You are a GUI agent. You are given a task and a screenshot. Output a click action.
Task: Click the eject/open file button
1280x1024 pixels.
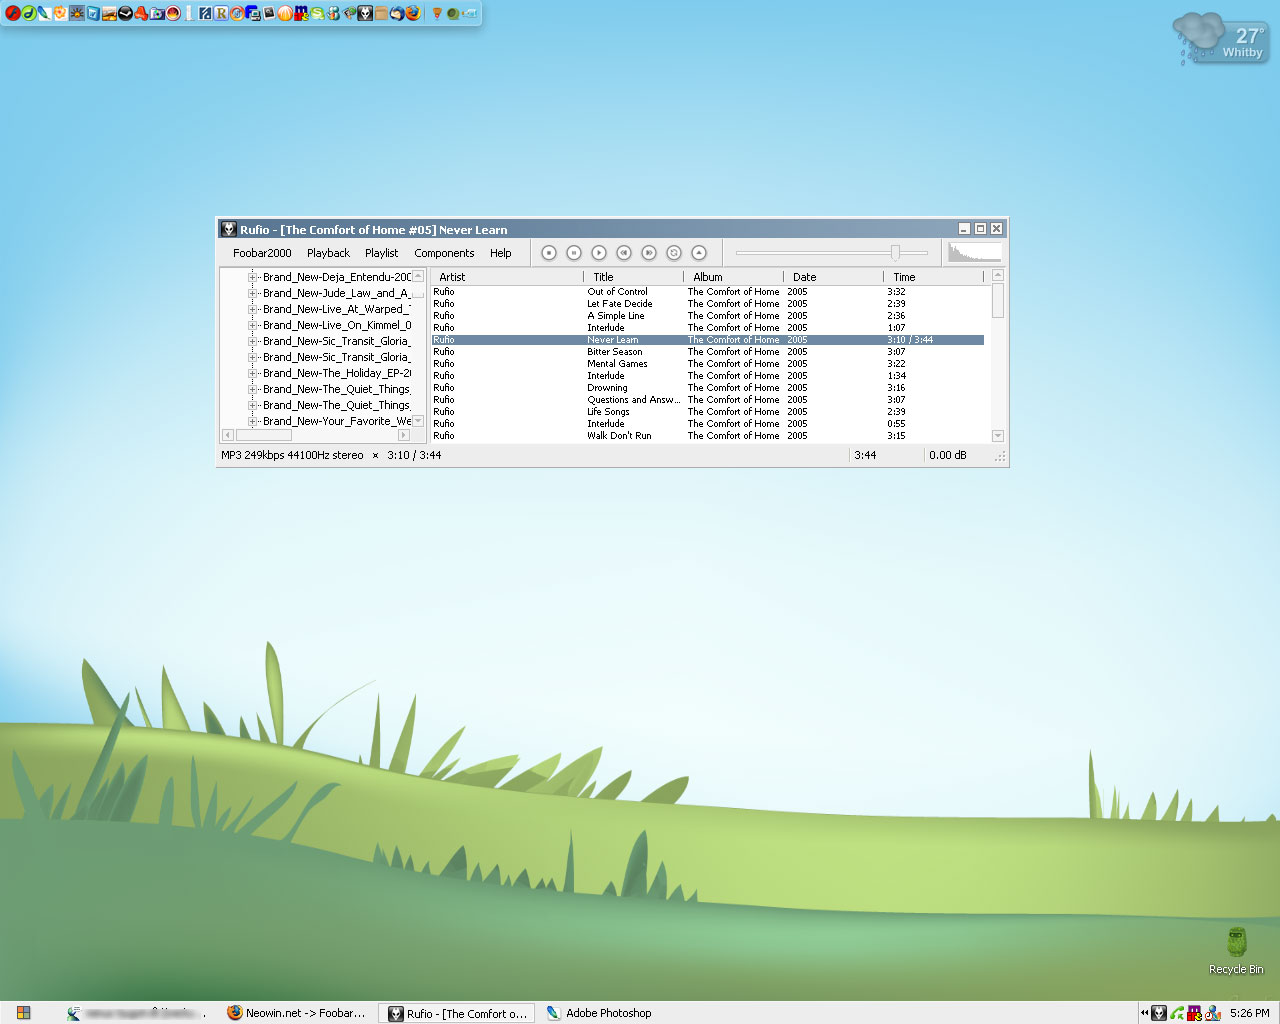click(x=699, y=253)
